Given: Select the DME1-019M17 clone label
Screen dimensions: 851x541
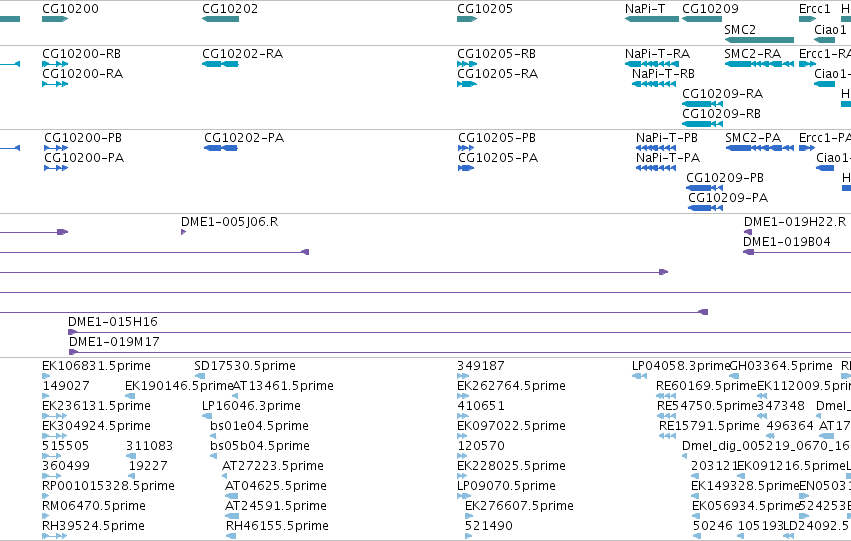Looking at the screenshot, I should pyautogui.click(x=114, y=342).
